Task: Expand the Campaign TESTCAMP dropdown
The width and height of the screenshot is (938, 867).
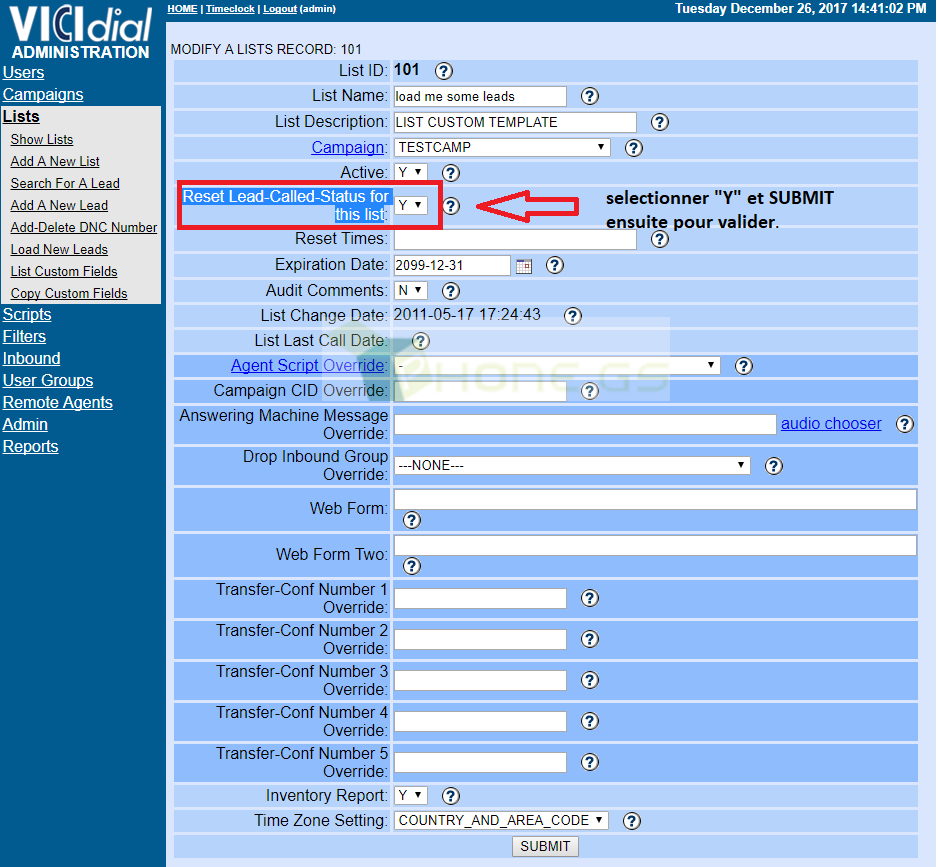Action: pos(502,147)
